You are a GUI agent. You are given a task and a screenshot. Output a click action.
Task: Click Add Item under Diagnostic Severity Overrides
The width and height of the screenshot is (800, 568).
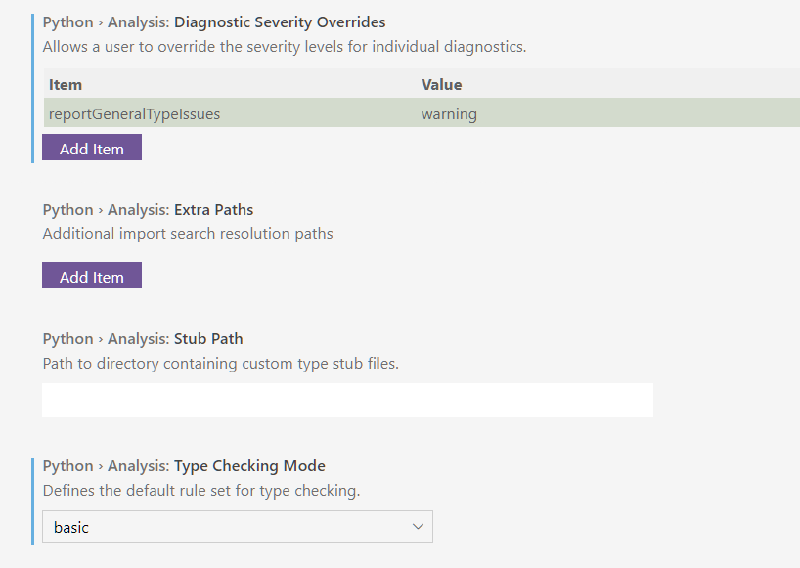tap(92, 147)
